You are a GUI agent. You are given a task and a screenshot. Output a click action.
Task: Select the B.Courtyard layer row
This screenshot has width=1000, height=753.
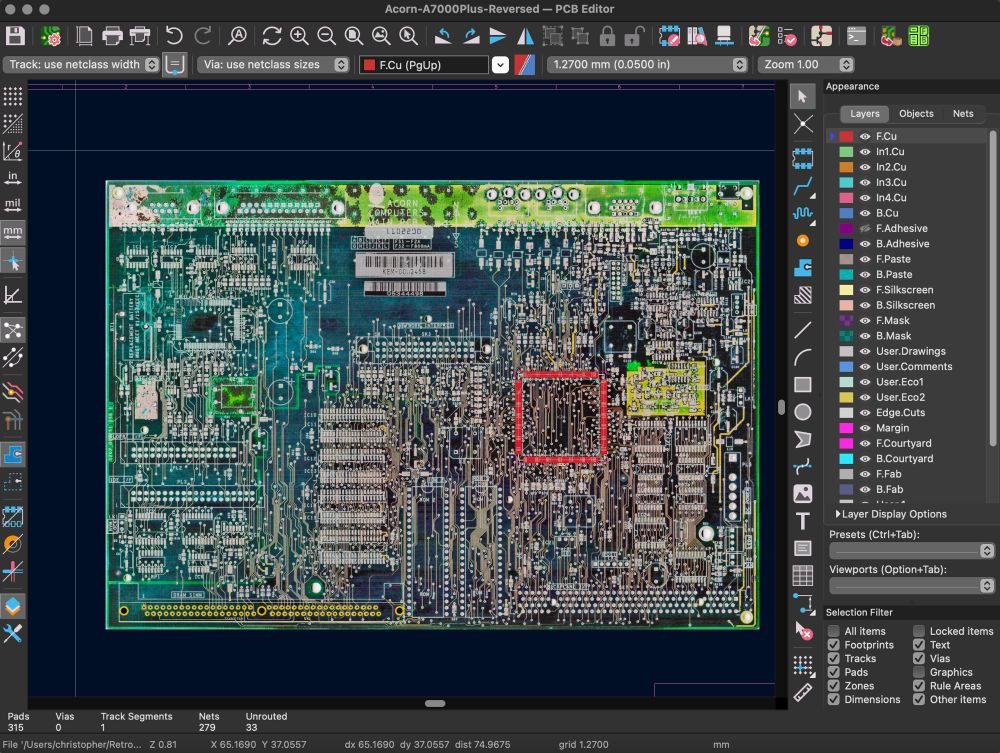pyautogui.click(x=906, y=458)
